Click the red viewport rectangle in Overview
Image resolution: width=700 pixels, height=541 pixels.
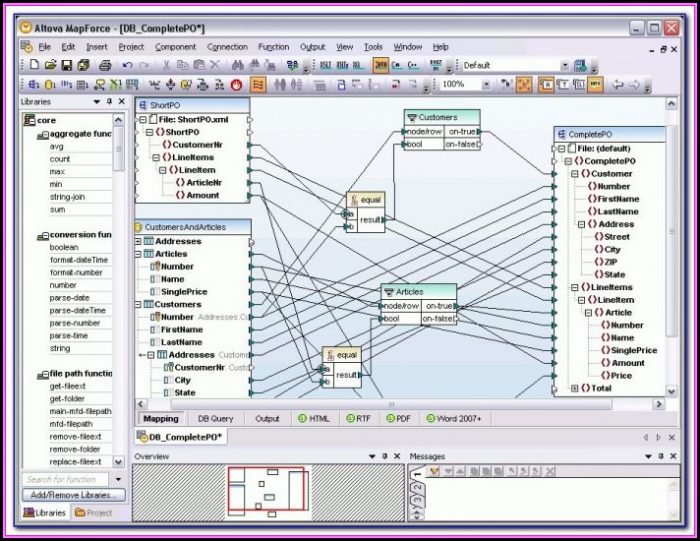[x=266, y=488]
